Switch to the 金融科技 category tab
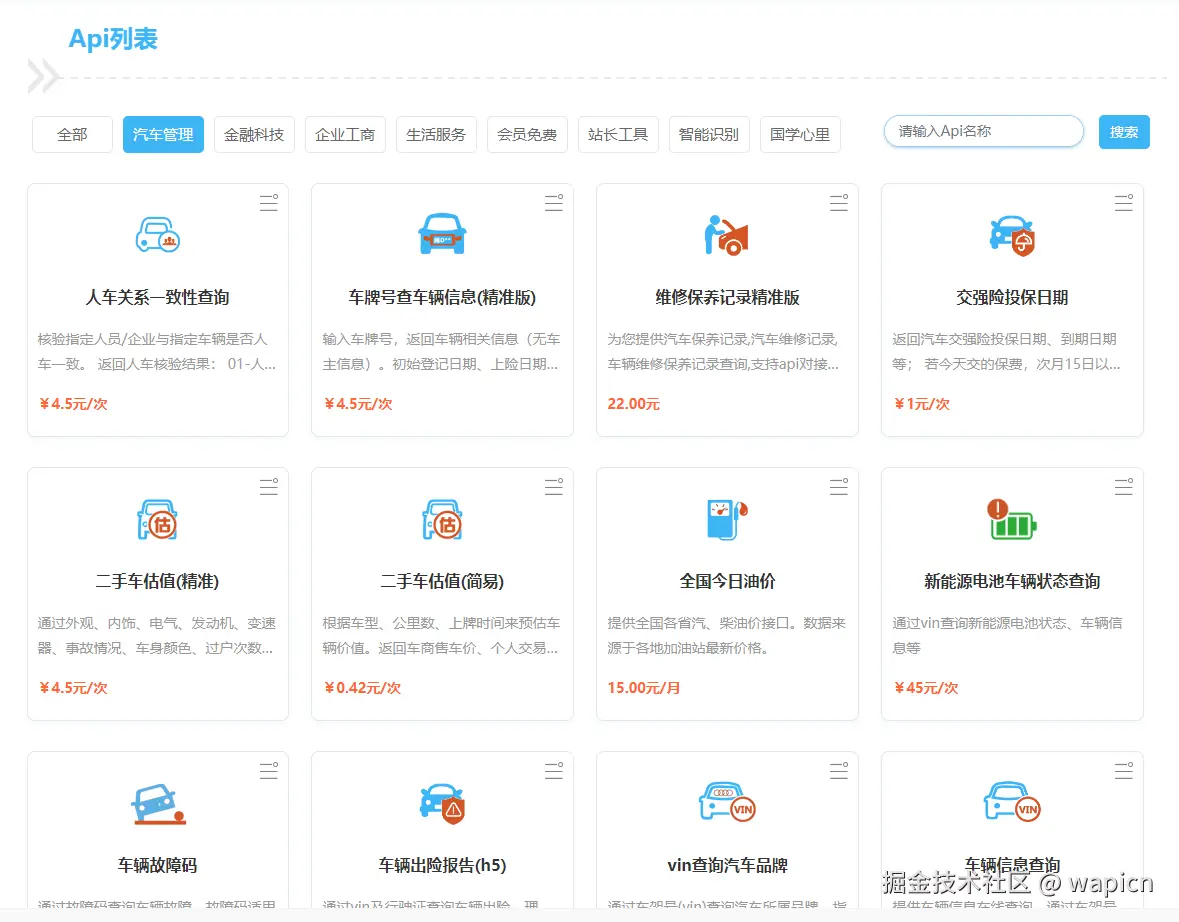This screenshot has height=922, width=1179. pos(254,134)
